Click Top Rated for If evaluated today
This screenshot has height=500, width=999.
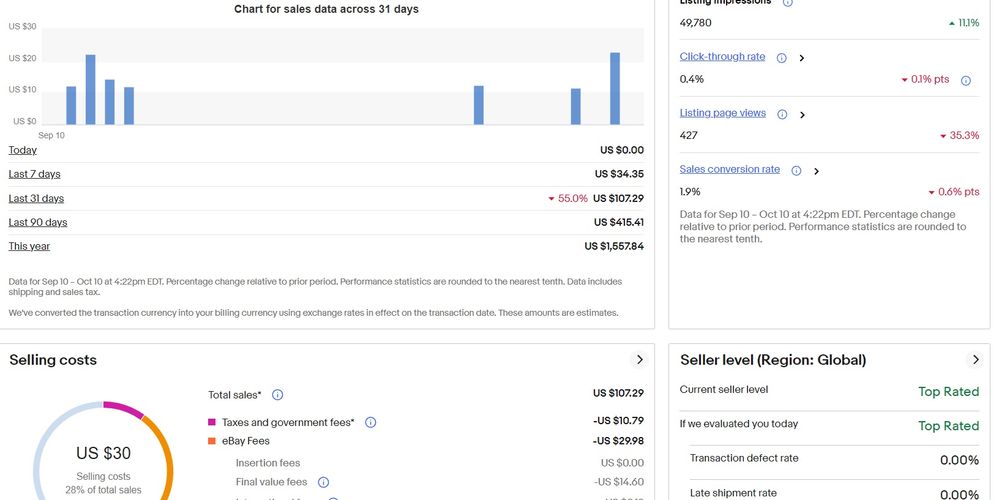point(949,426)
